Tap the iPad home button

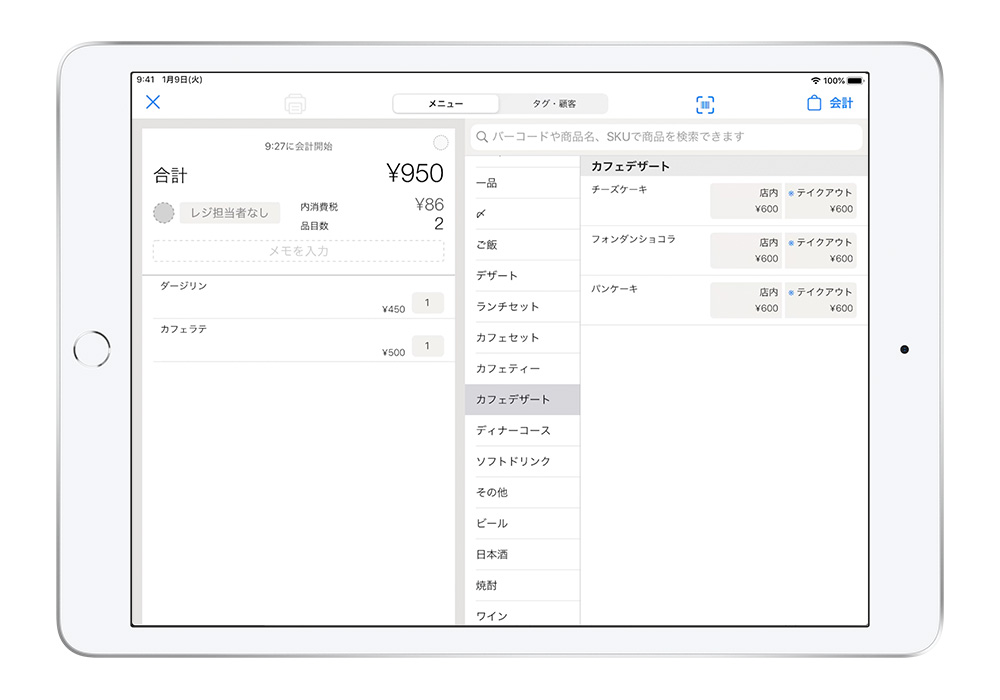click(92, 349)
